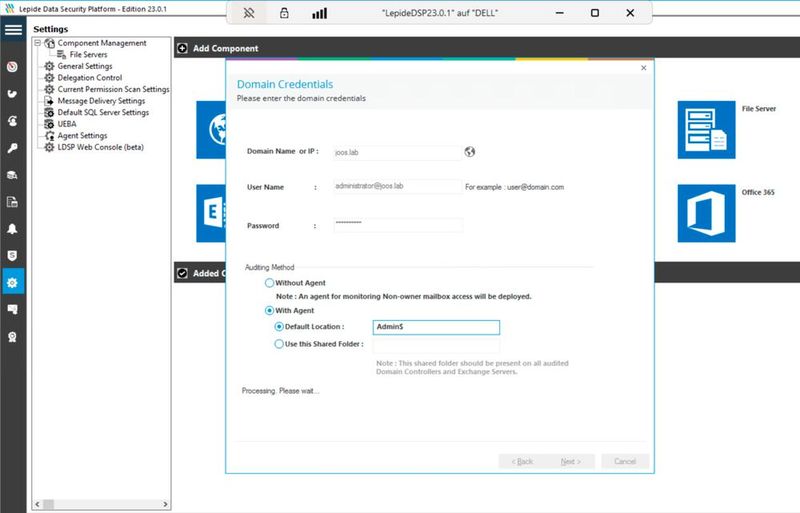Select the With Agent radio button
The image size is (800, 513).
[x=269, y=310]
